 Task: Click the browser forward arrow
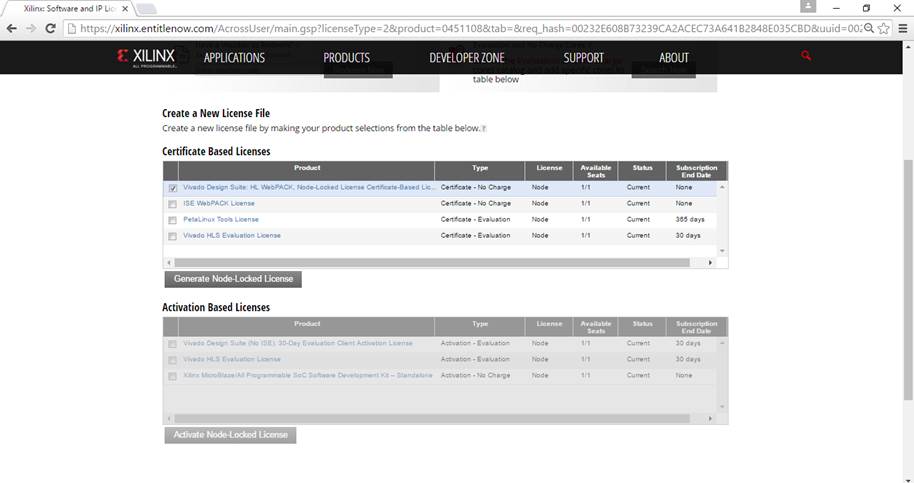click(x=31, y=28)
